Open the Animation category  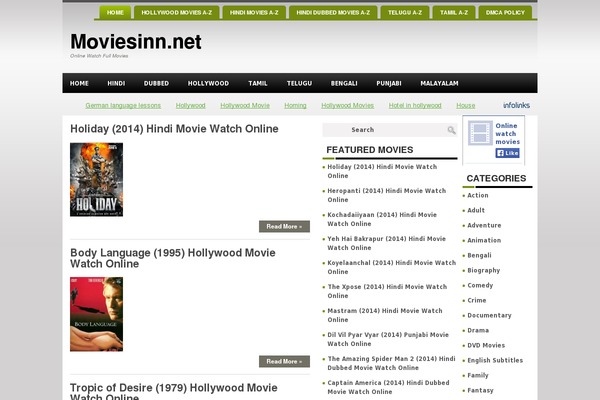point(484,240)
